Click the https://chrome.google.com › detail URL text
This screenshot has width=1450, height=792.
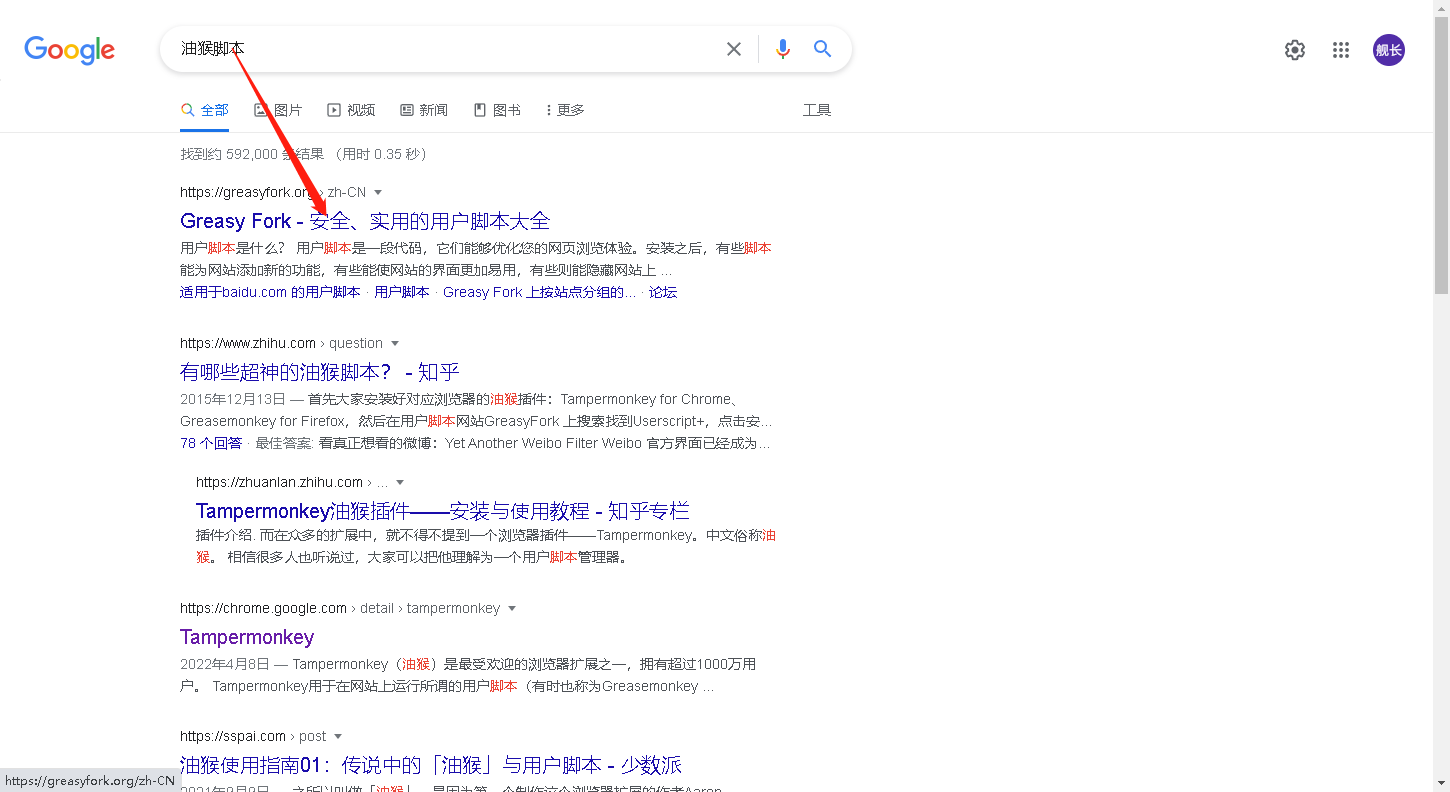(x=340, y=608)
